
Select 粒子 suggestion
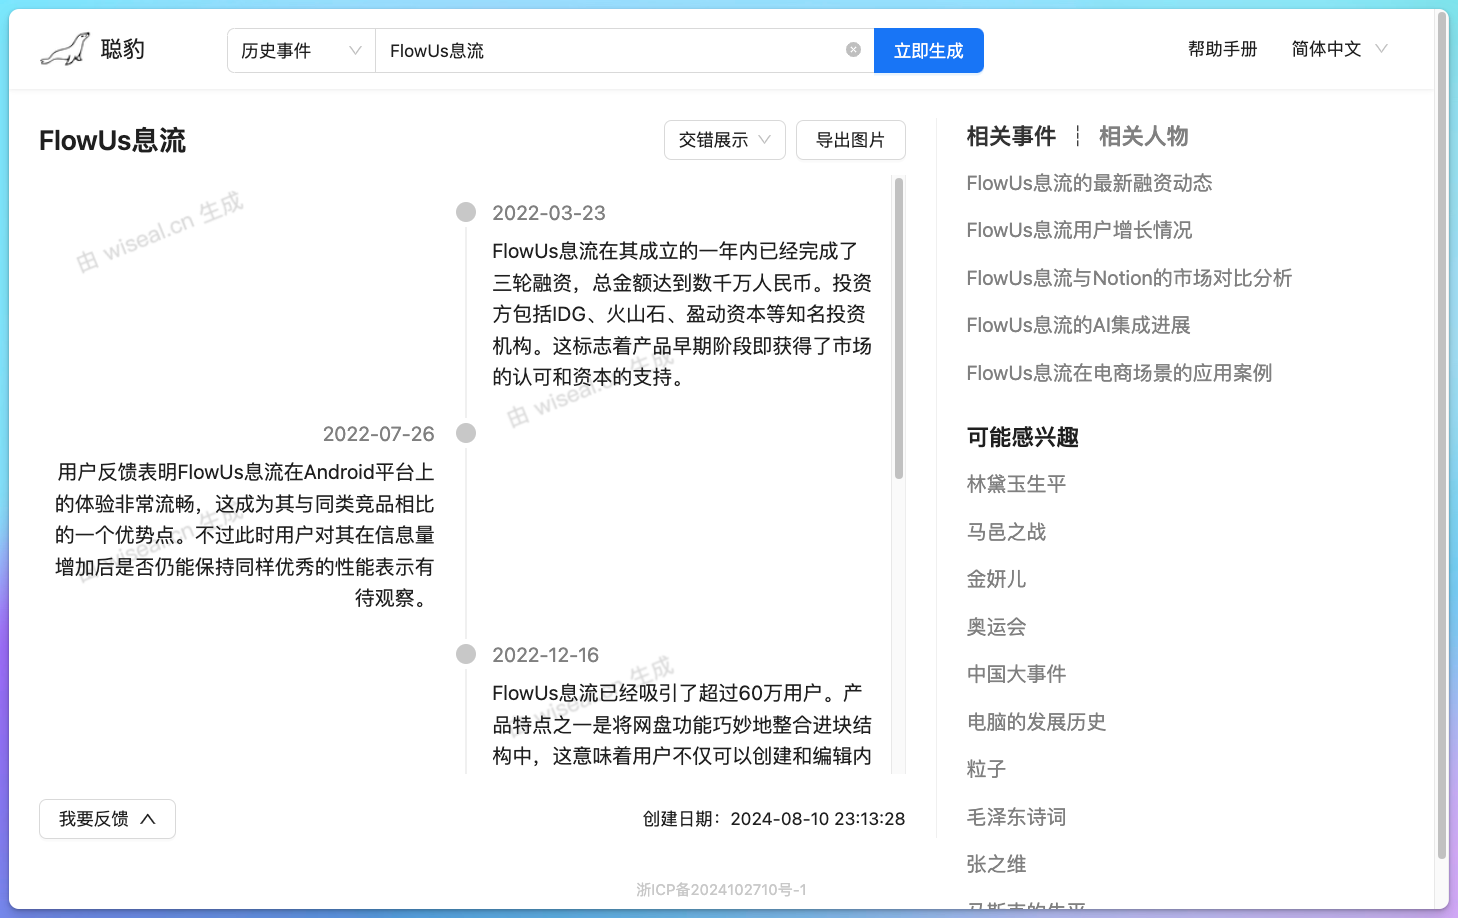point(986,769)
